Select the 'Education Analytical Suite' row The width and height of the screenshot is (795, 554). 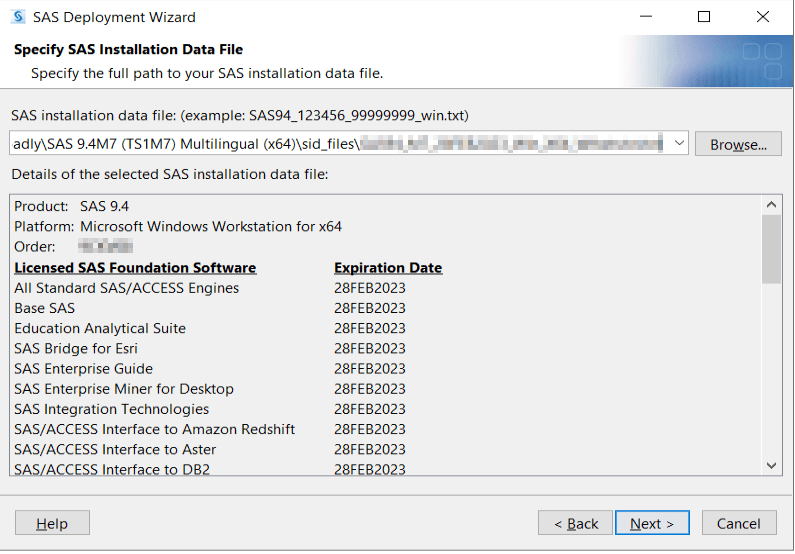pyautogui.click(x=210, y=328)
